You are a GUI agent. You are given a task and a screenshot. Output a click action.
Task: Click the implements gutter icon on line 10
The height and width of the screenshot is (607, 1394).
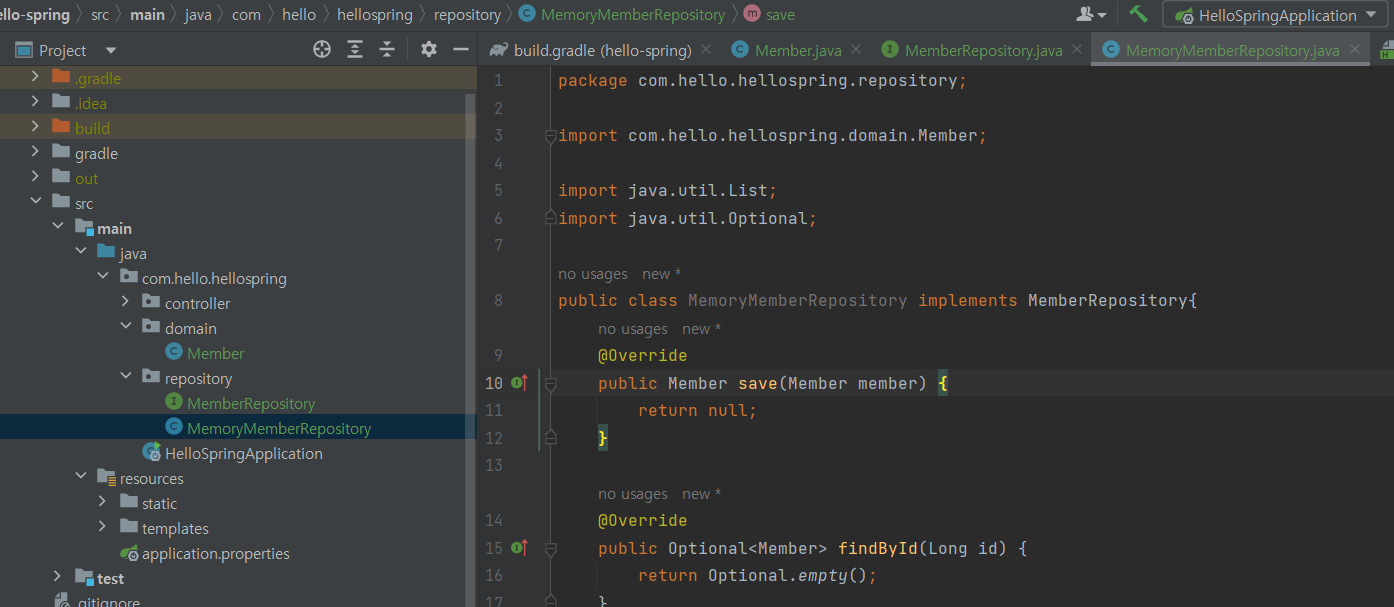(520, 383)
